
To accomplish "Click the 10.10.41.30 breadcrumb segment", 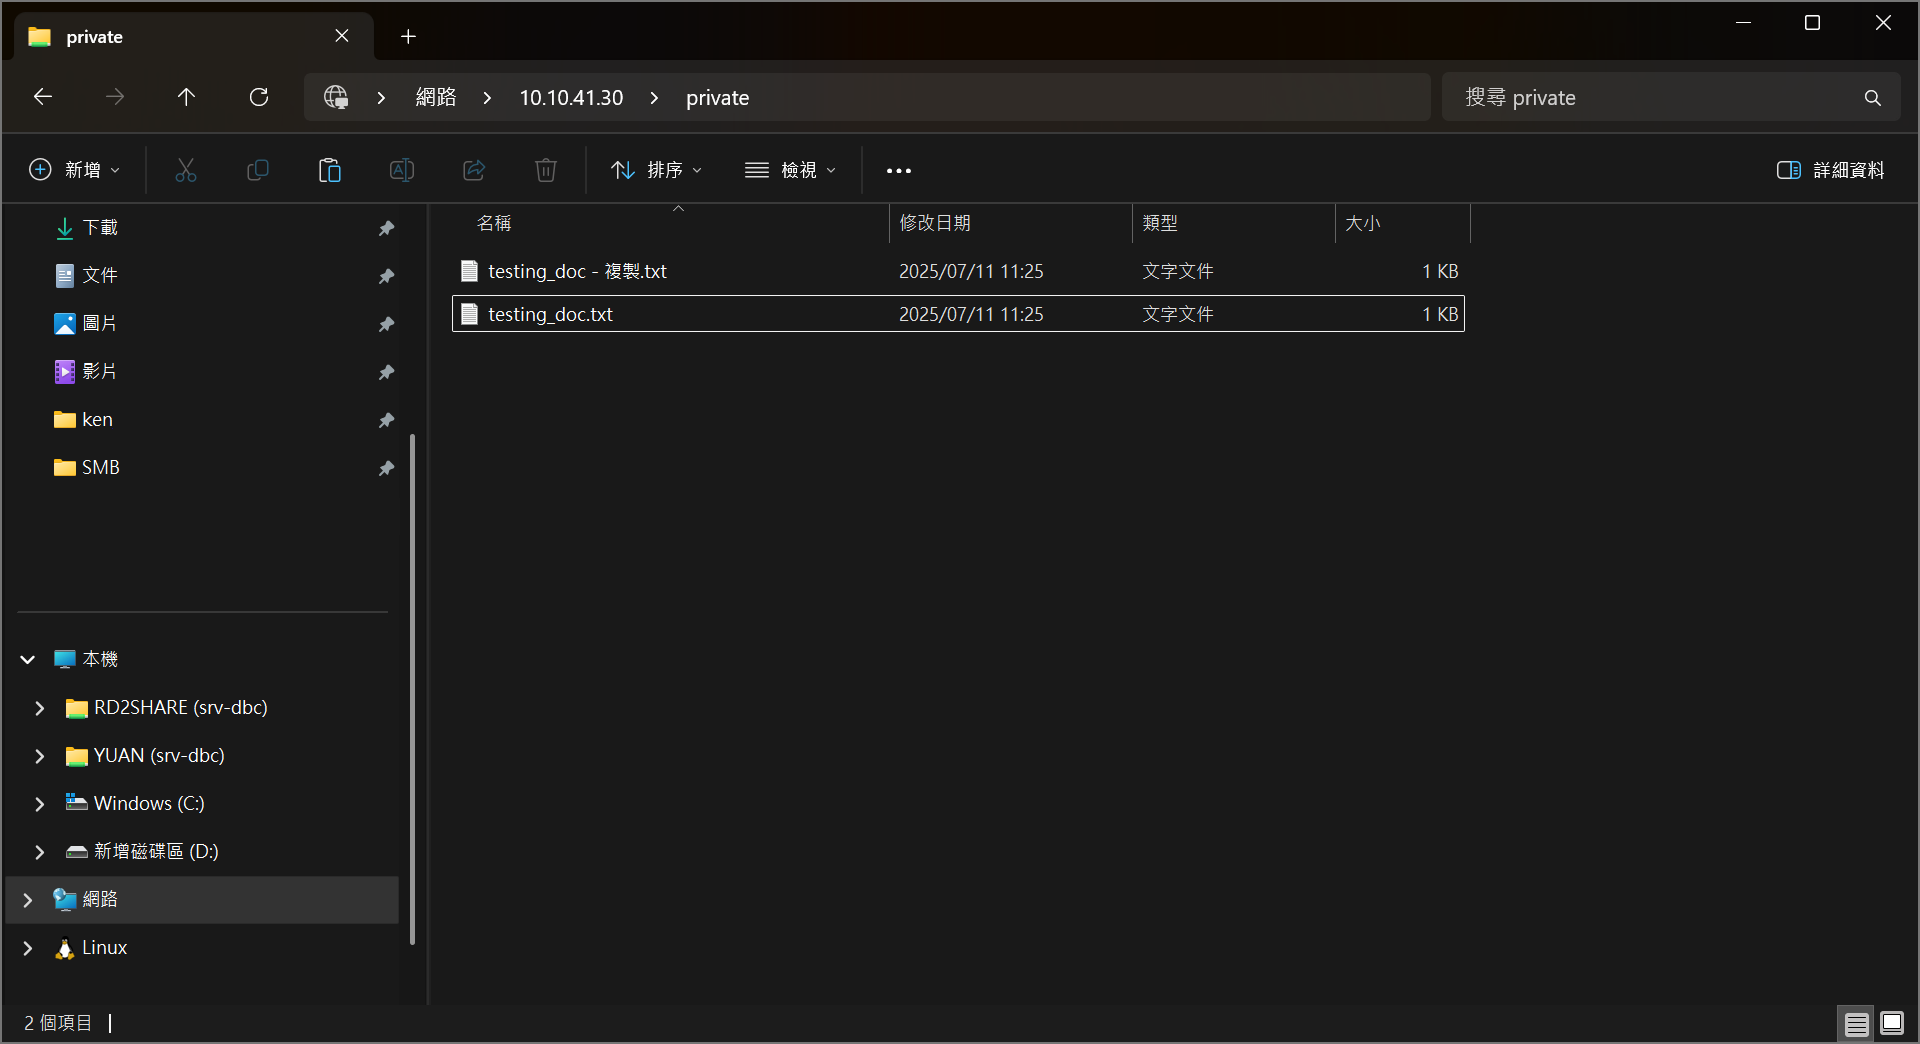I will click(x=571, y=98).
